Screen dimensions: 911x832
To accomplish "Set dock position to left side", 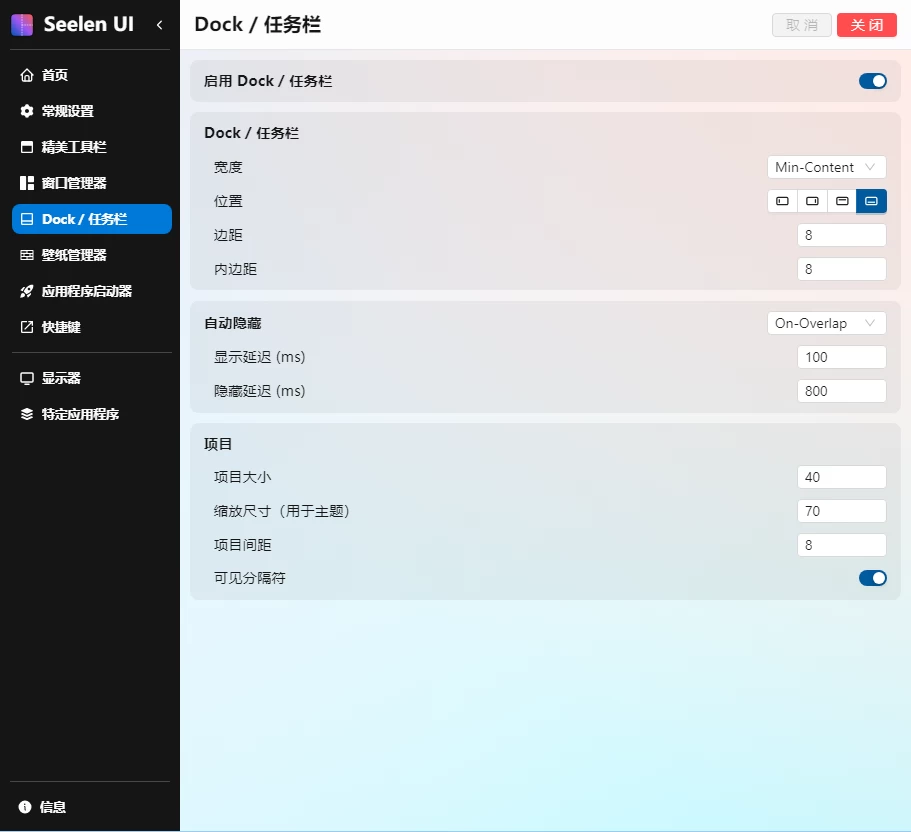I will coord(782,201).
